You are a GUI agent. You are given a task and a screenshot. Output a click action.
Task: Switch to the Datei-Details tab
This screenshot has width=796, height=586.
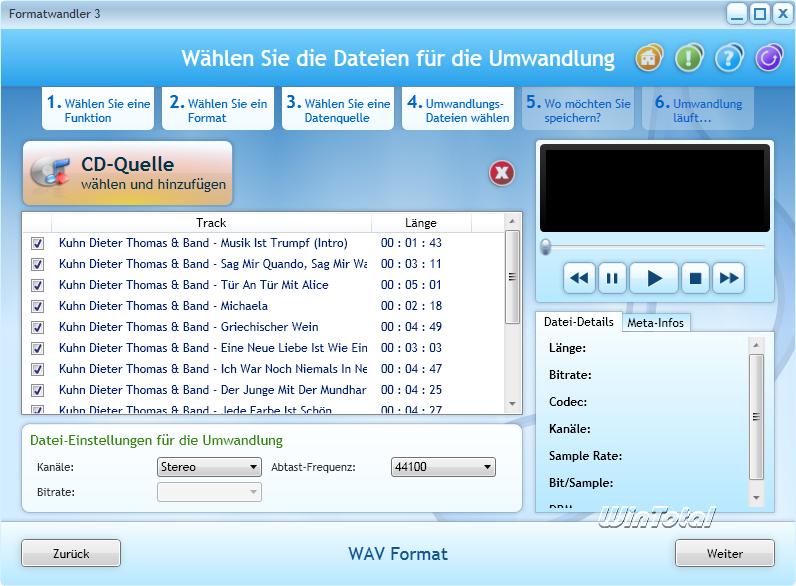[x=579, y=322]
